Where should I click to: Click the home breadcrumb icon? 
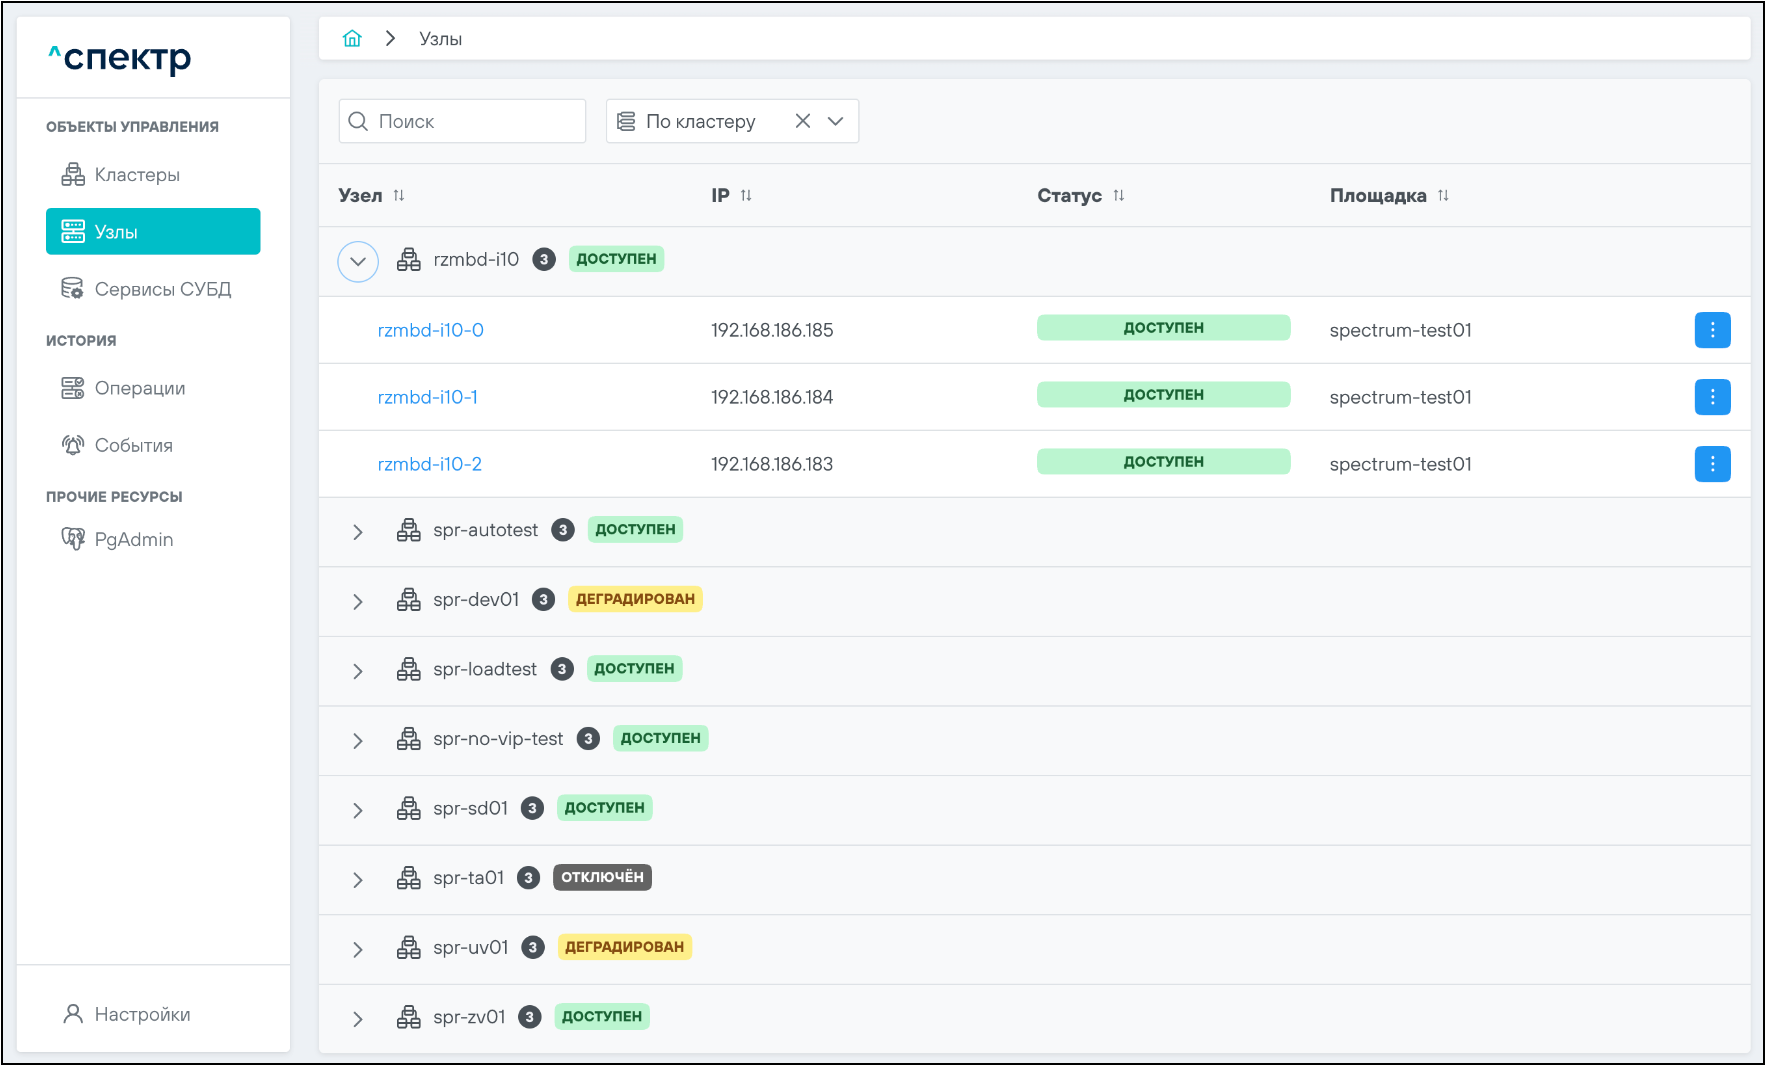(x=352, y=39)
